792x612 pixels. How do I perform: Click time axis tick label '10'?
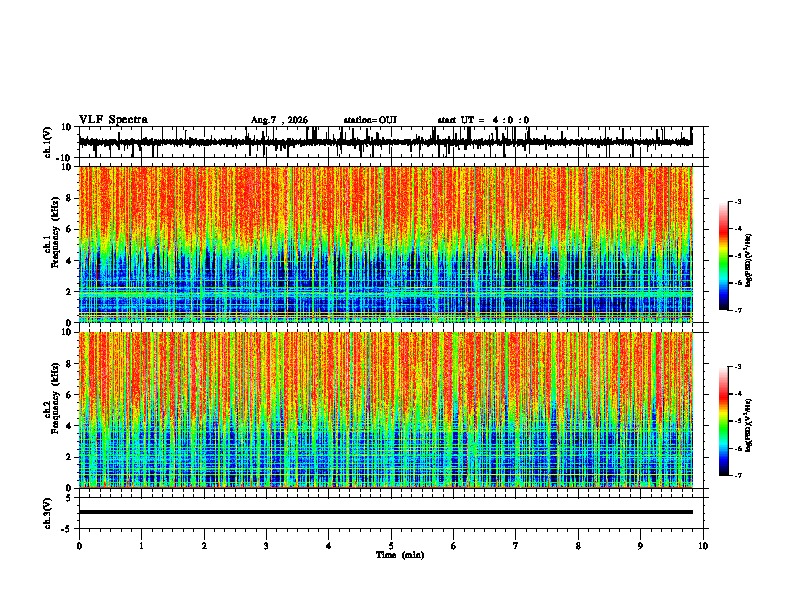(703, 546)
